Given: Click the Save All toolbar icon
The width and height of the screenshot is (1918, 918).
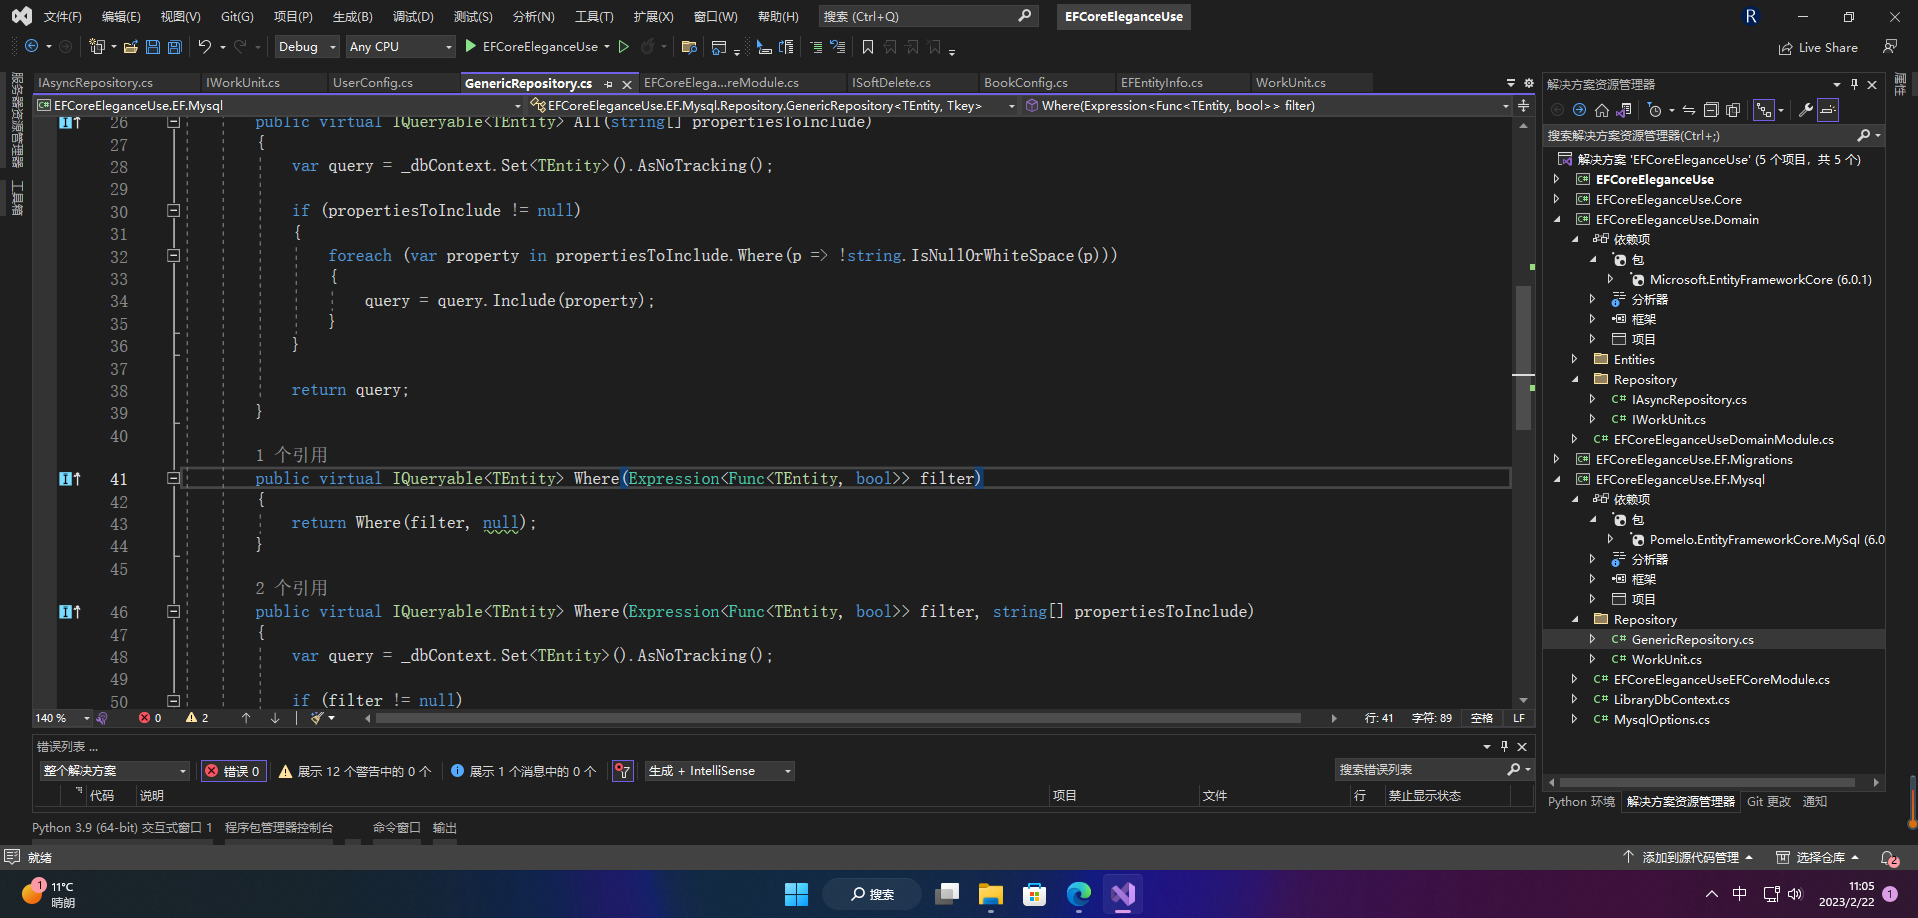Looking at the screenshot, I should (x=175, y=47).
